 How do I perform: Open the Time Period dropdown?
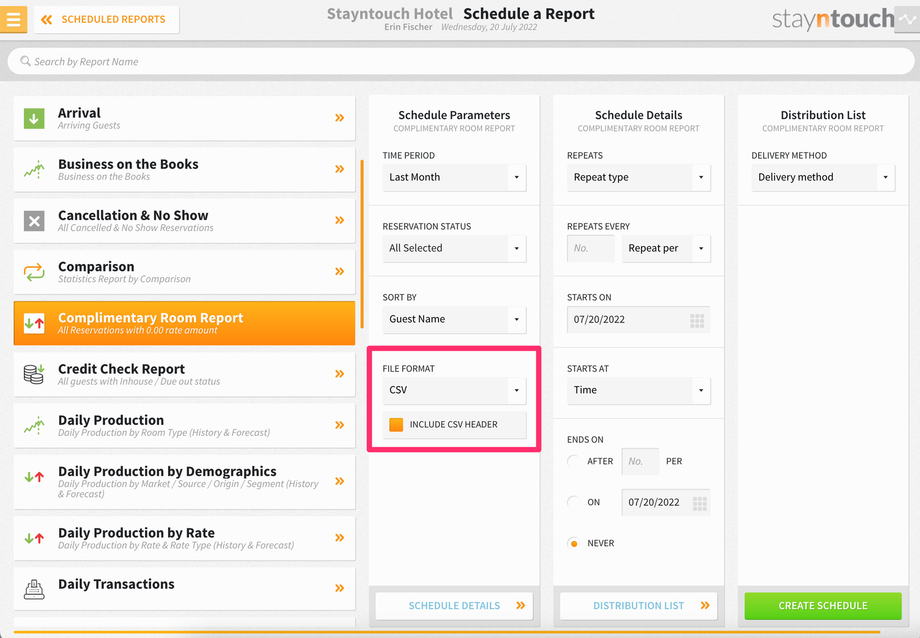pyautogui.click(x=454, y=177)
